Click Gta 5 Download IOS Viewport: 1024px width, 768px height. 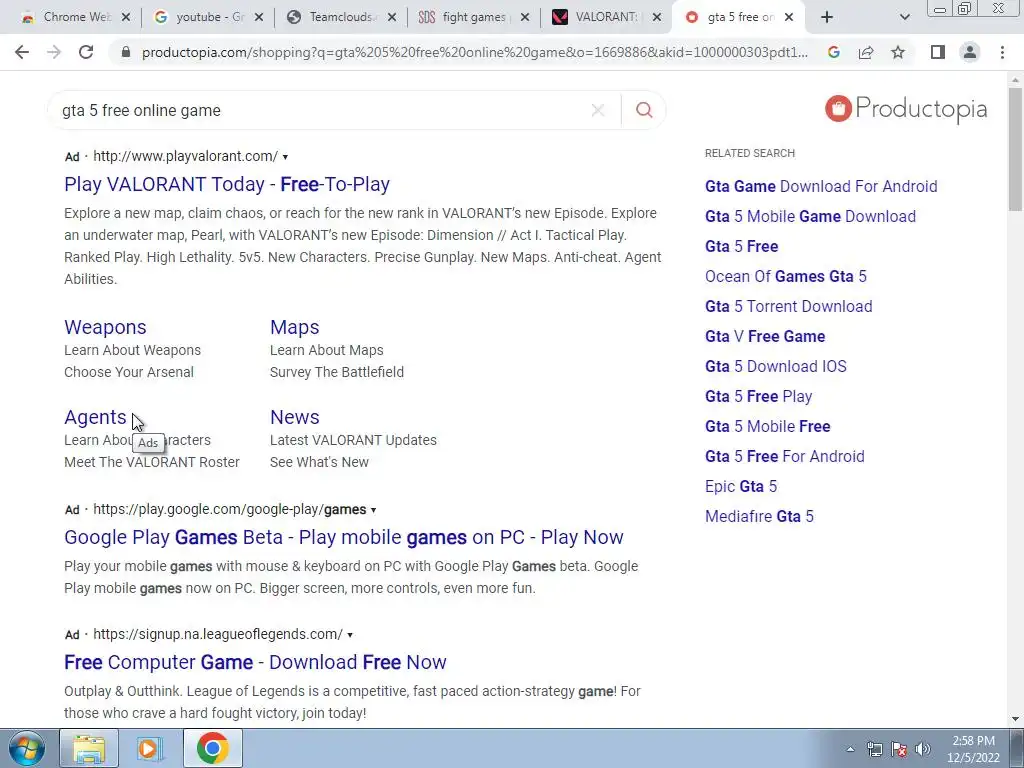click(776, 366)
